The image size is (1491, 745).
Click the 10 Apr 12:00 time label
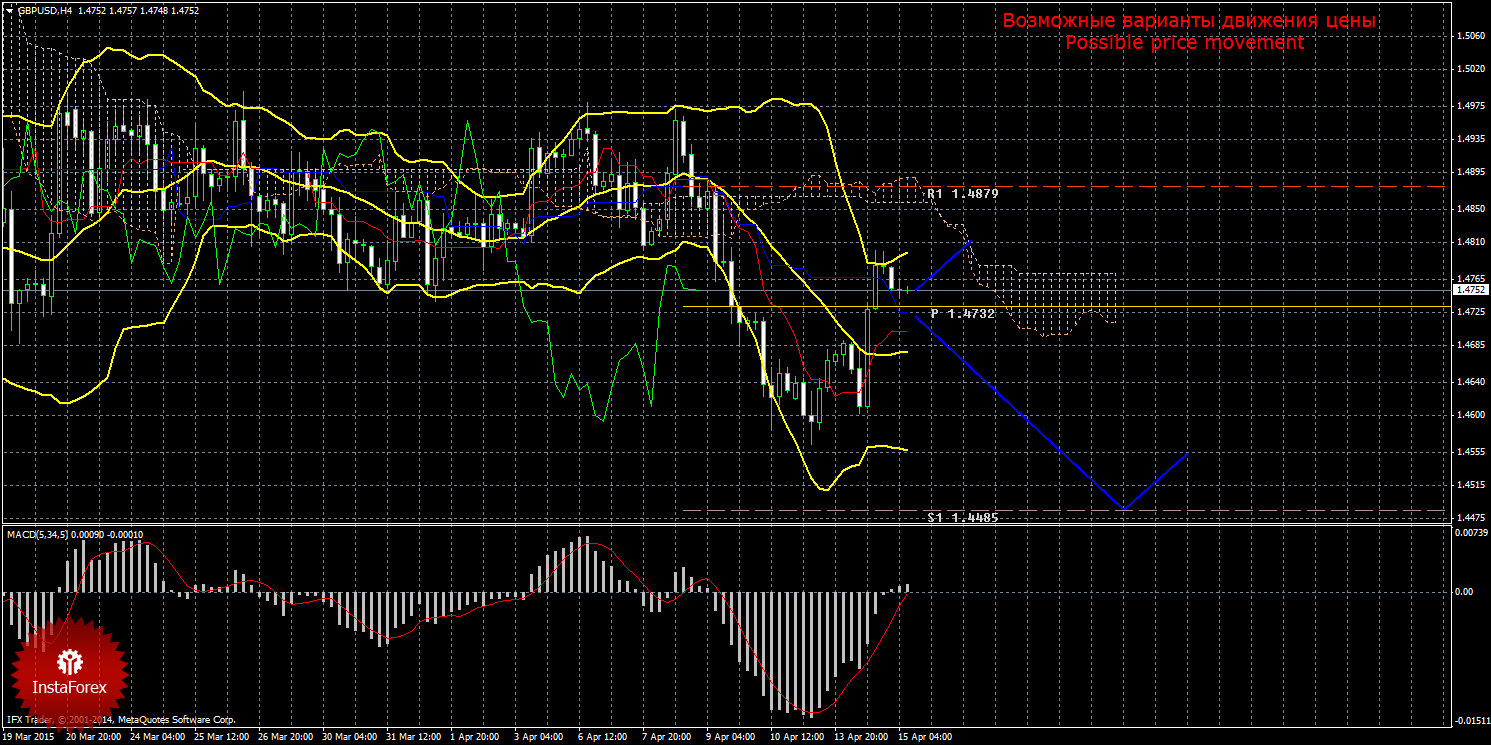[796, 737]
